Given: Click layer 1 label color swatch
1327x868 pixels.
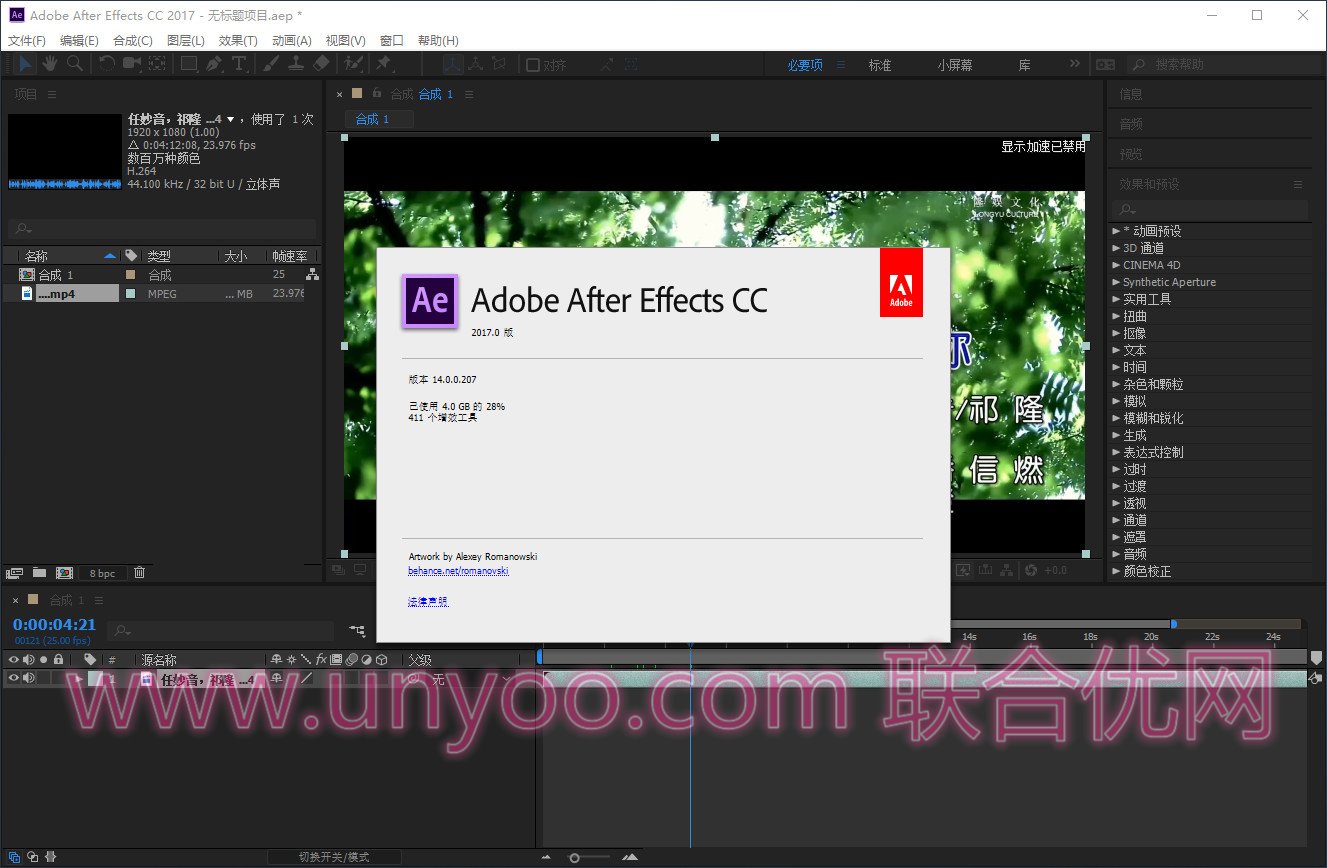Looking at the screenshot, I should click(x=93, y=678).
